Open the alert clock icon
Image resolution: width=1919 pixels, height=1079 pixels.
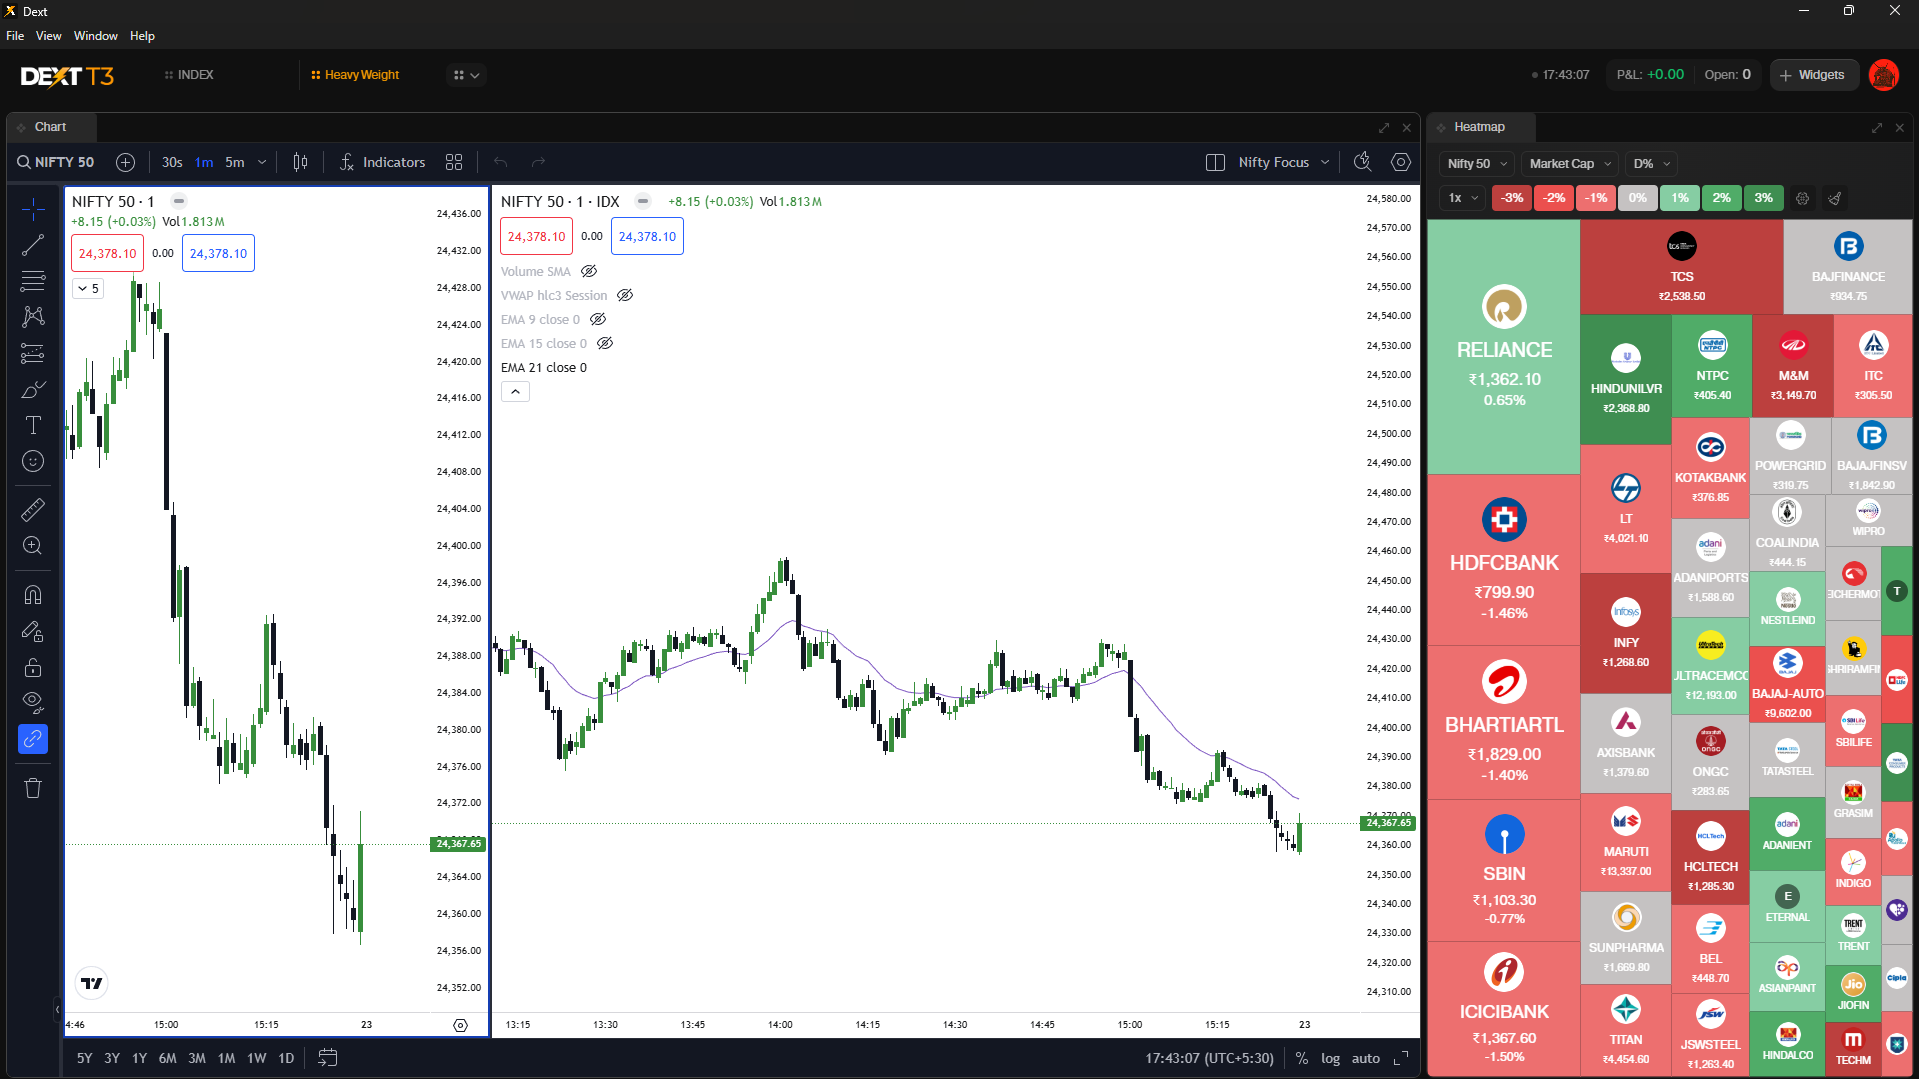click(x=1362, y=162)
